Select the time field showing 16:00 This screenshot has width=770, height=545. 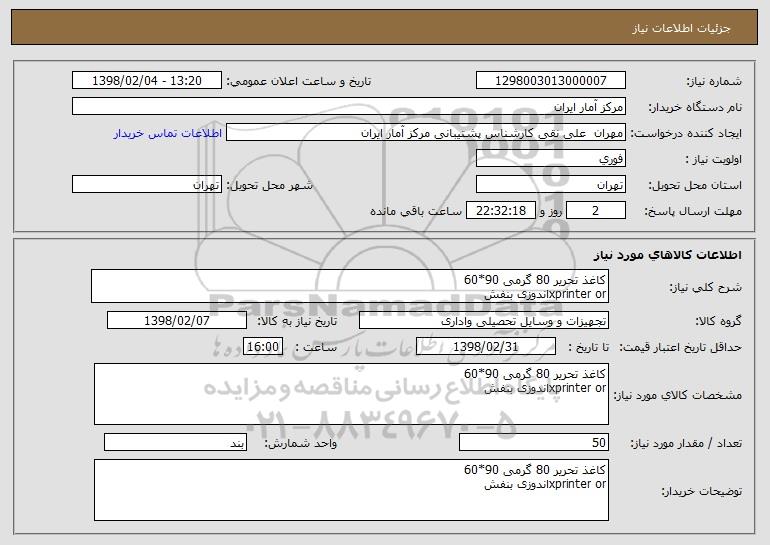click(263, 346)
